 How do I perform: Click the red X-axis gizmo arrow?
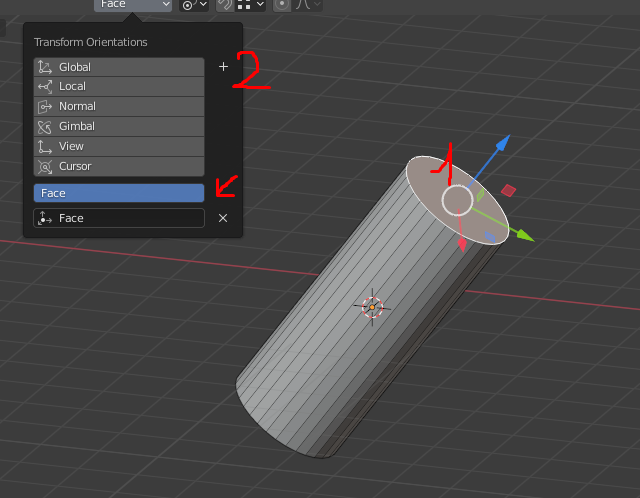click(461, 244)
